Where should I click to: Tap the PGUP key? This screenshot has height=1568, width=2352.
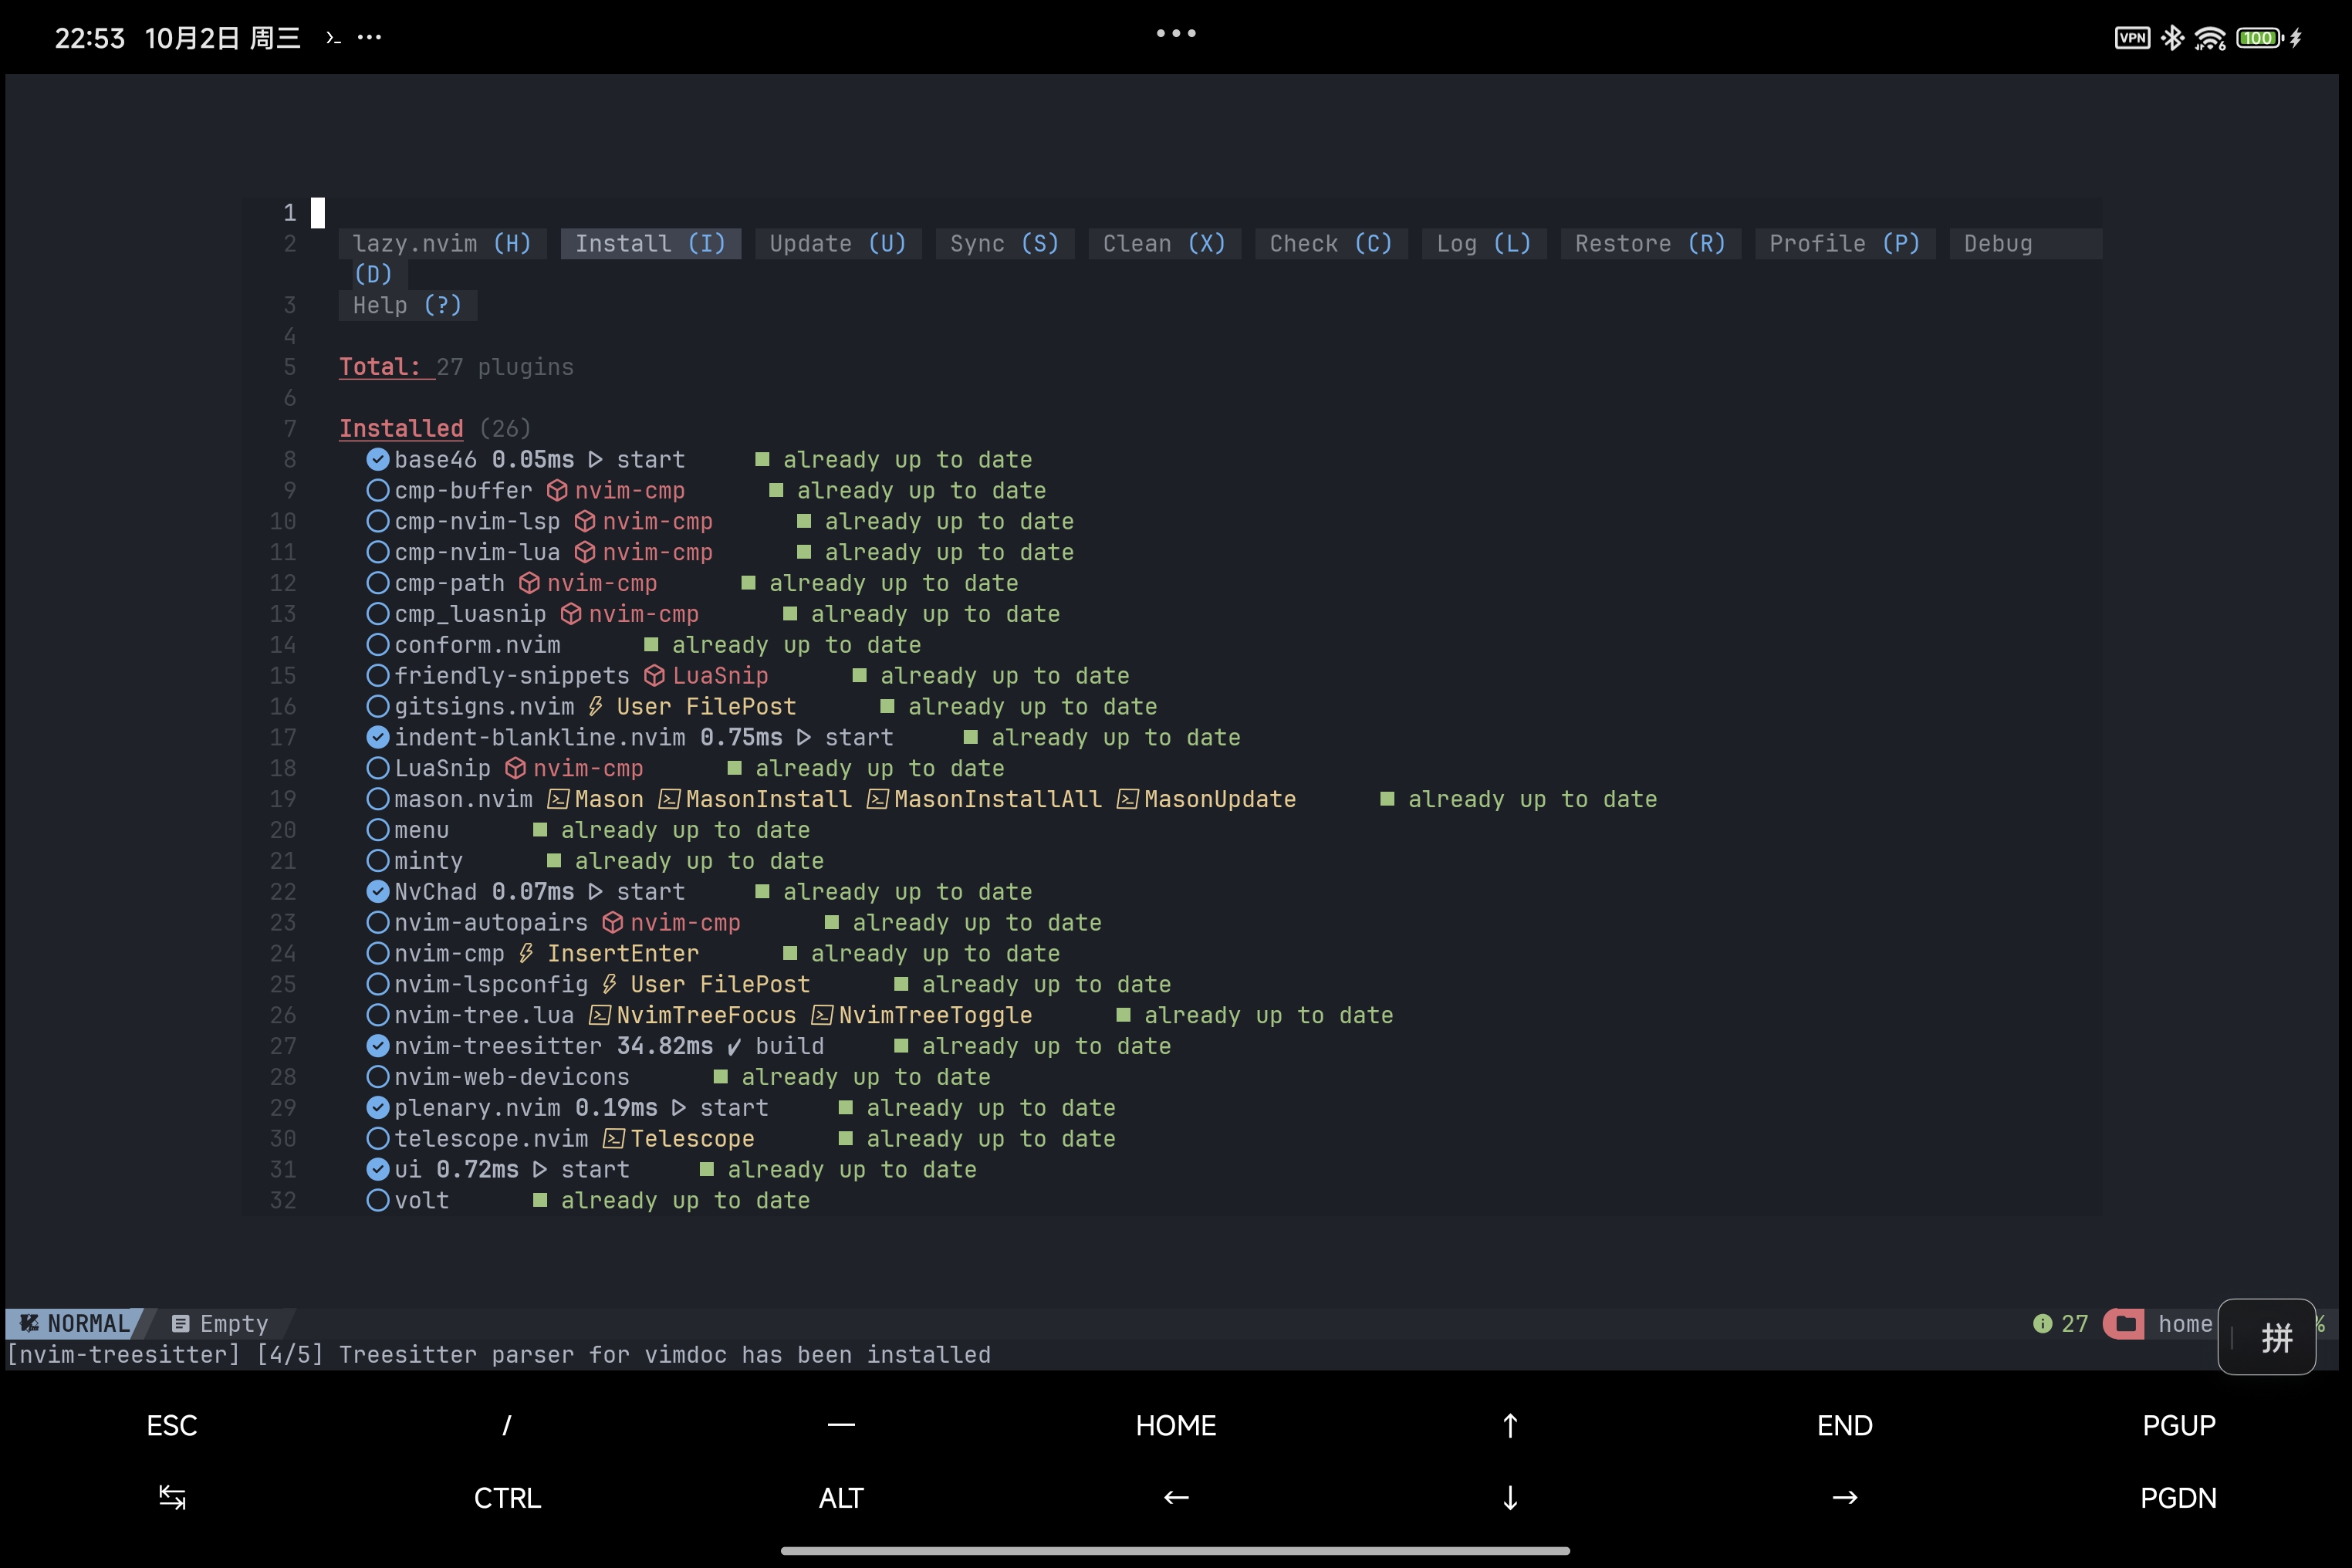click(x=2179, y=1425)
